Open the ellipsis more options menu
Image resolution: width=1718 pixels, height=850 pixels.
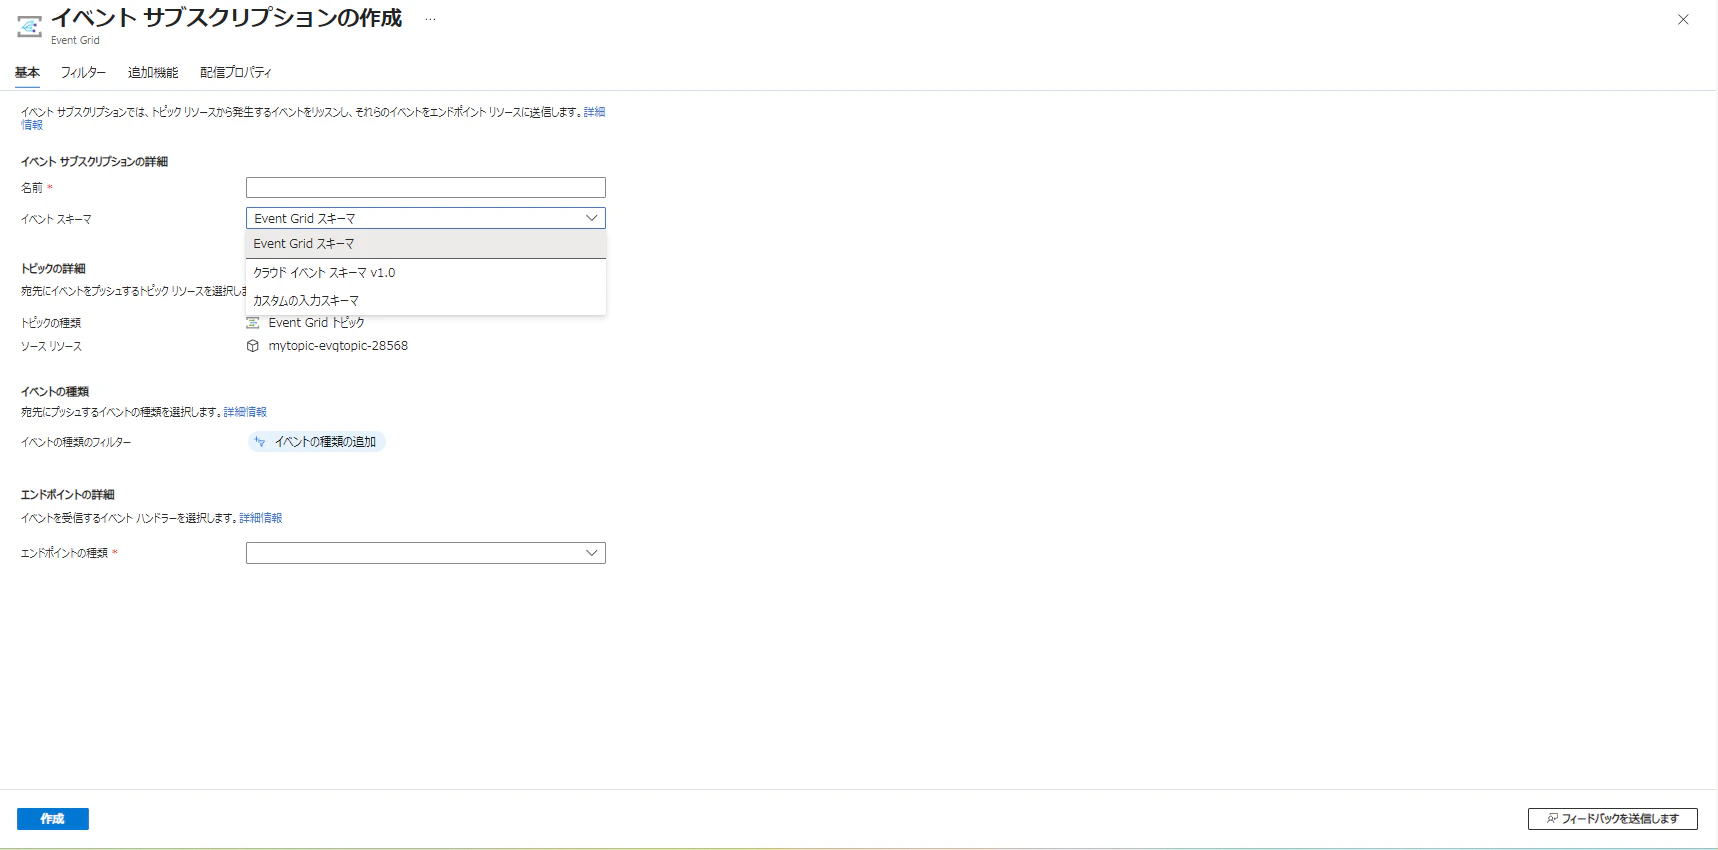(x=430, y=19)
